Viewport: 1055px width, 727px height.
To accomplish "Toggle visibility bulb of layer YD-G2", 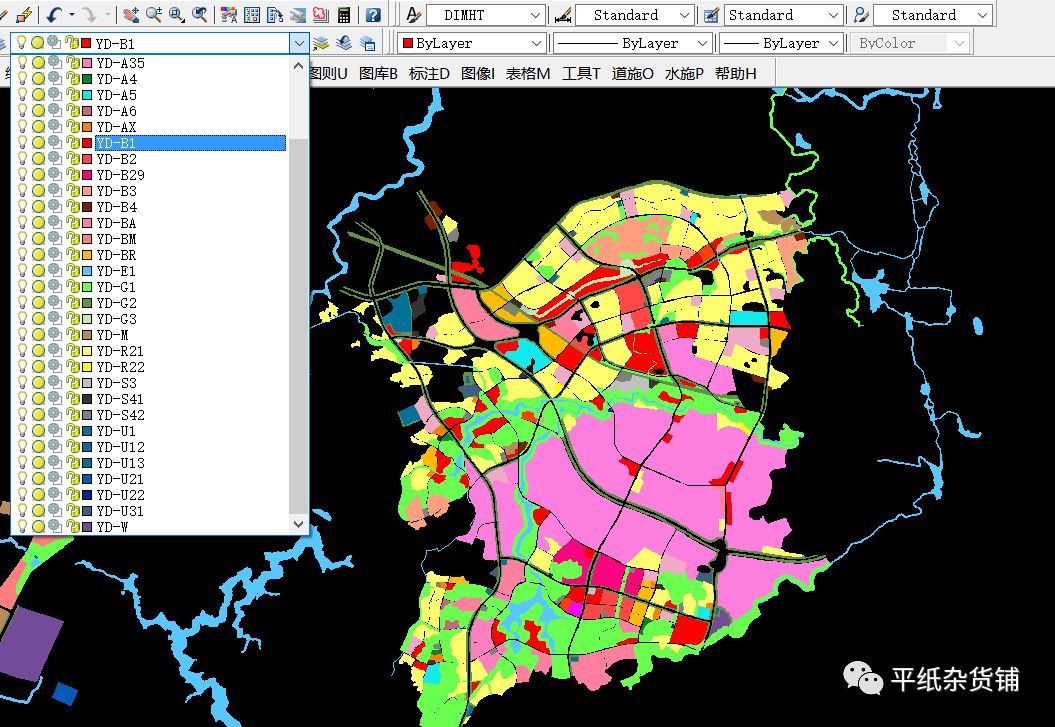I will point(22,303).
